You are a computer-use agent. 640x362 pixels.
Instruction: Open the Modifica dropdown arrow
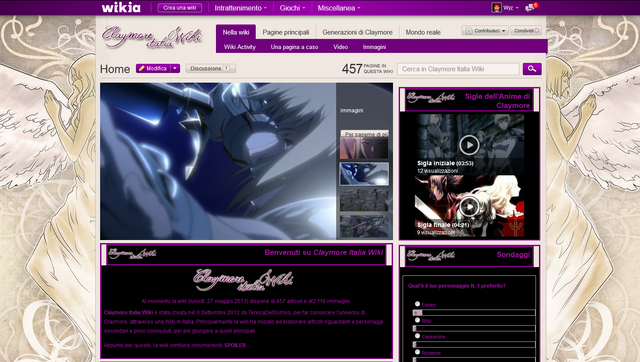(175, 69)
